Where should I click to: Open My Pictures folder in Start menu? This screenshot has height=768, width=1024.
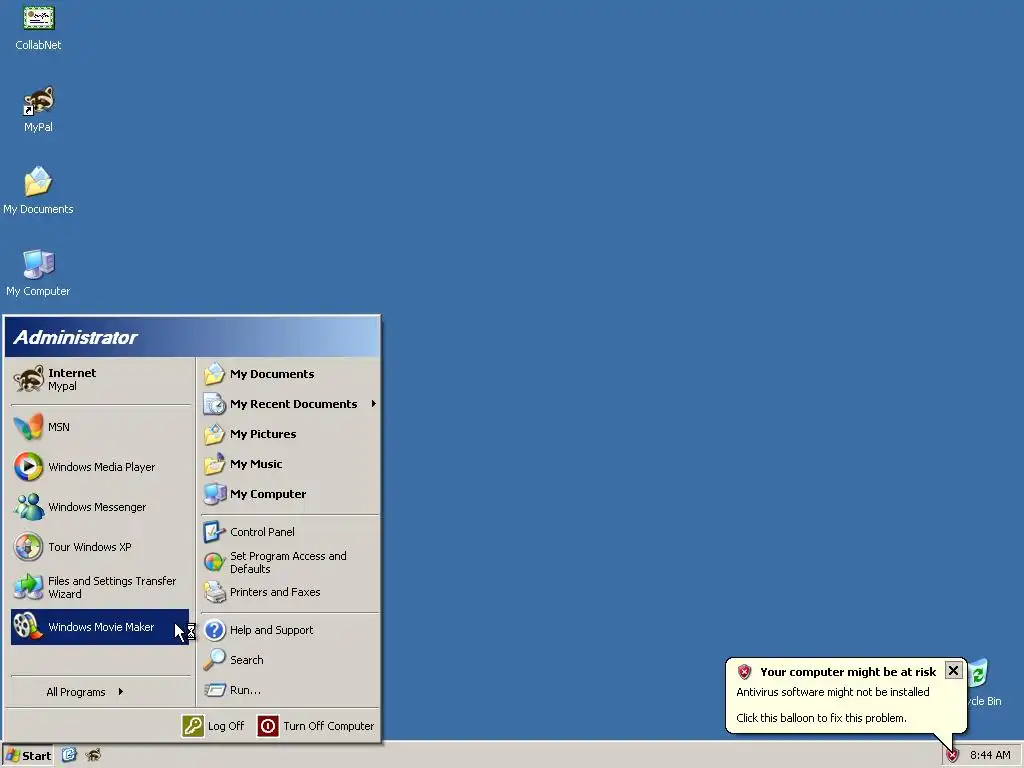[x=290, y=434]
